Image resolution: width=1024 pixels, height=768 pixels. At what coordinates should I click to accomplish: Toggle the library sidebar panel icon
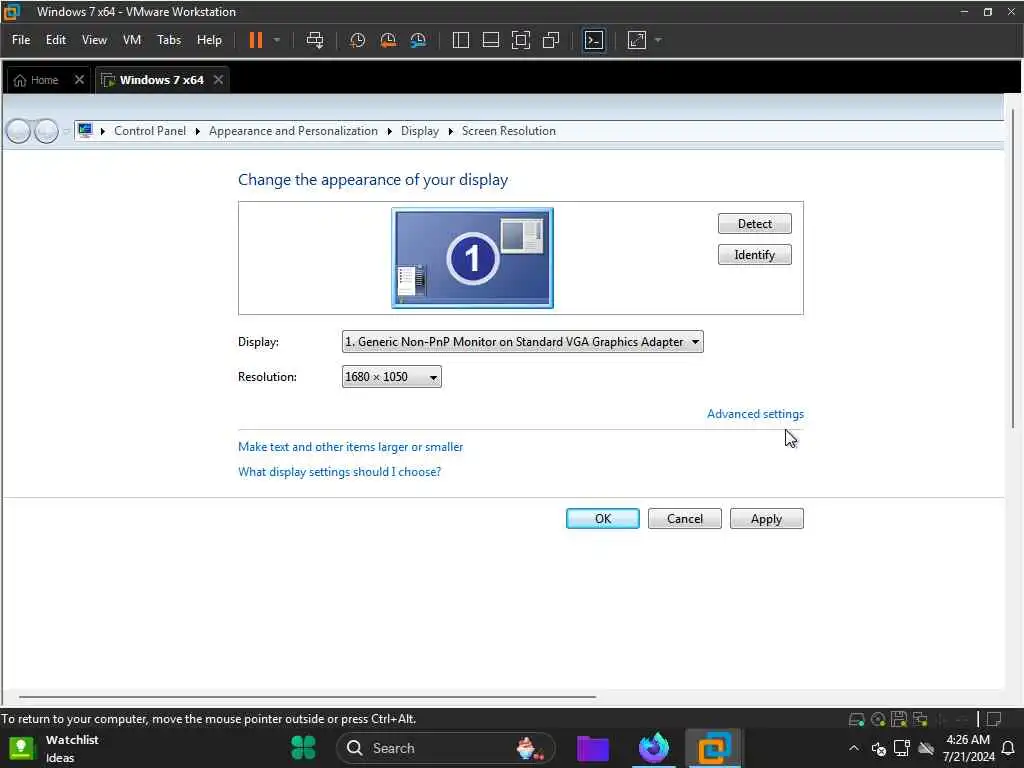460,40
